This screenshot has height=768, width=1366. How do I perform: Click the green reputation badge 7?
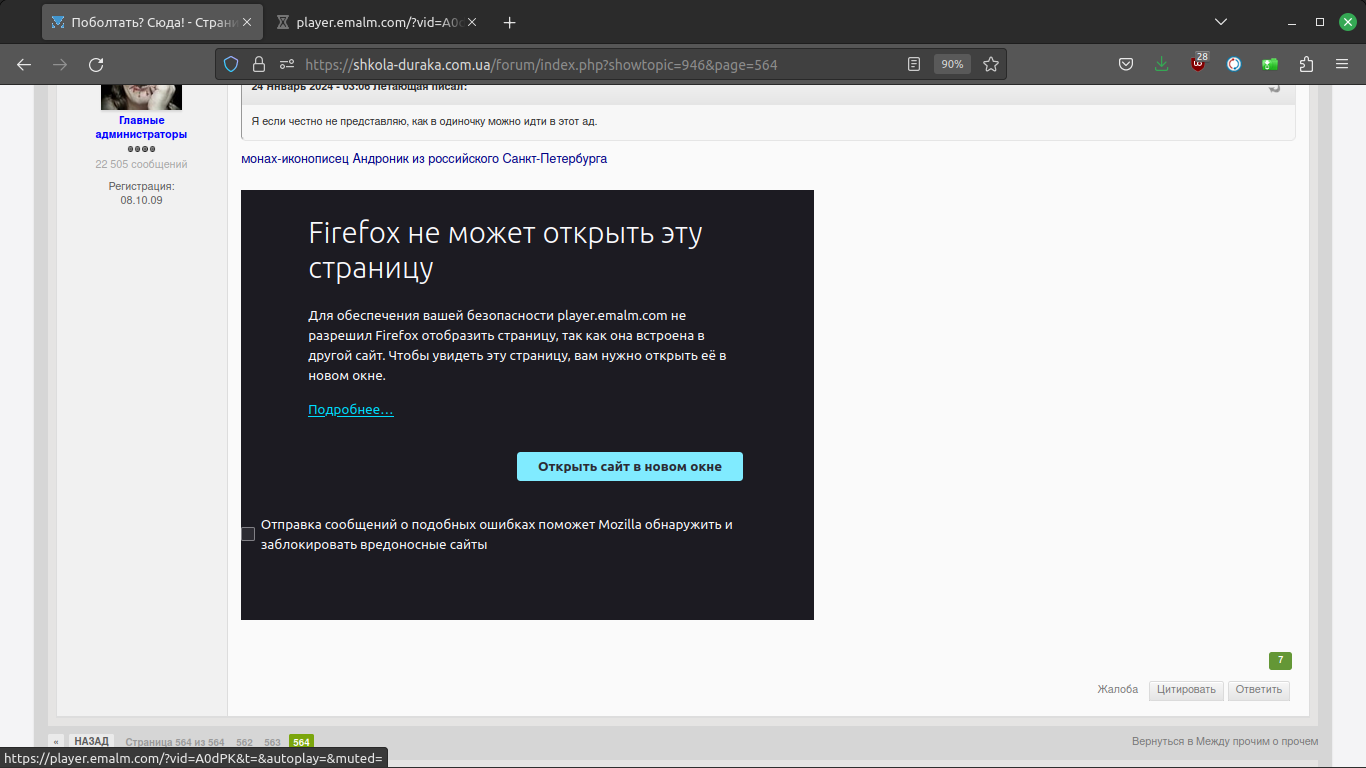pos(1280,660)
